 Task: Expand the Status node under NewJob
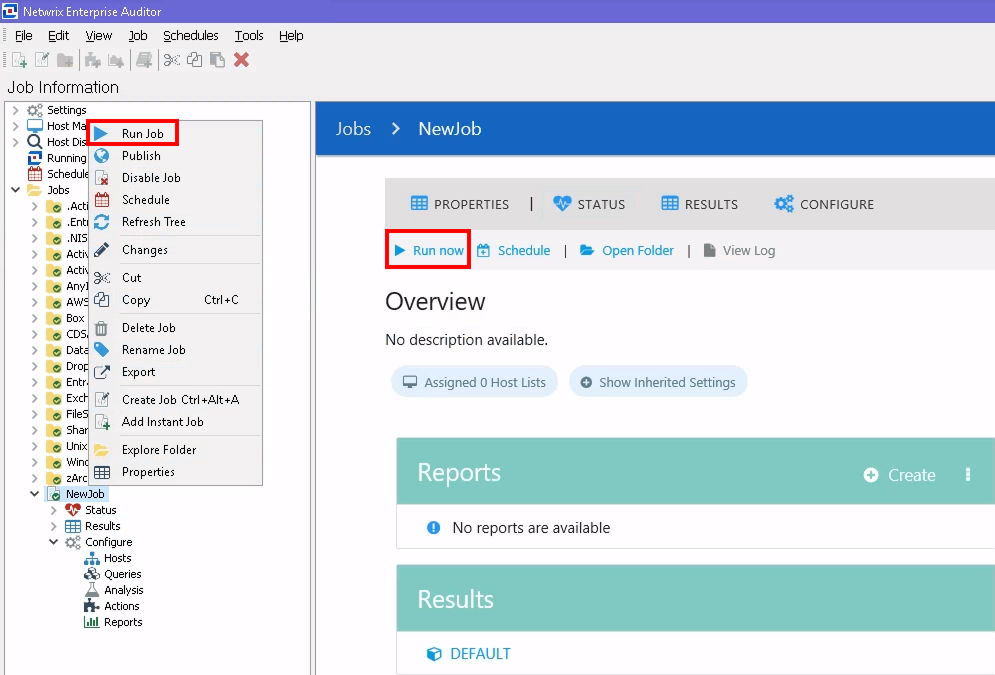pos(54,510)
